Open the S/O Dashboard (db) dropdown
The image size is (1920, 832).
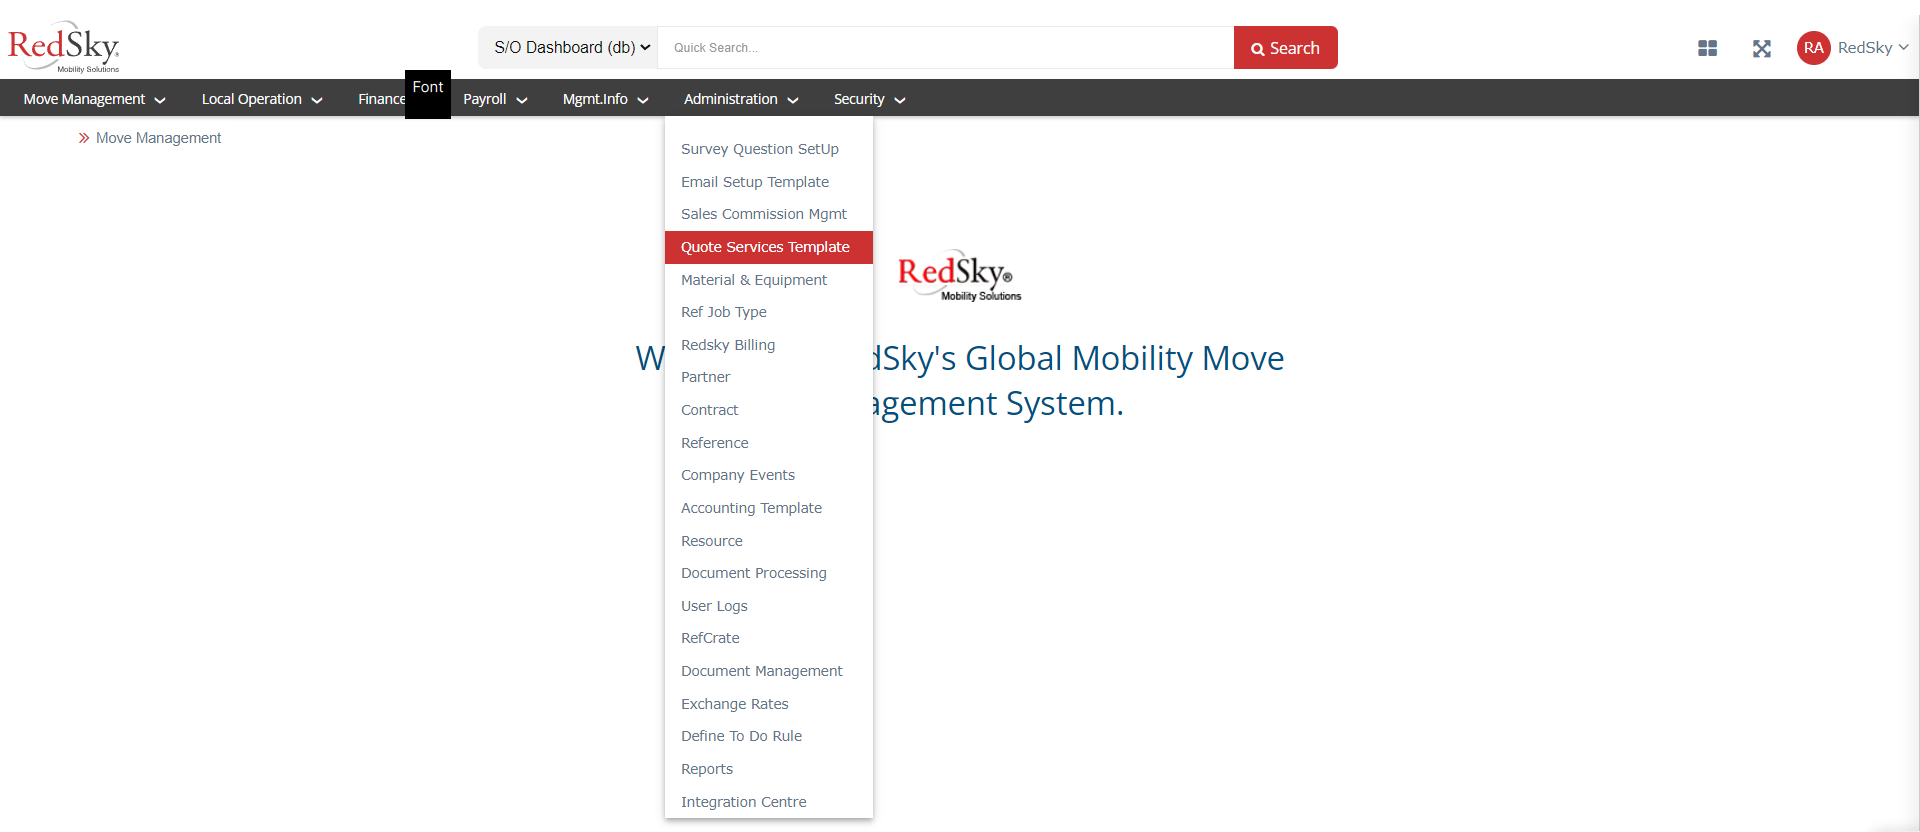(x=568, y=47)
